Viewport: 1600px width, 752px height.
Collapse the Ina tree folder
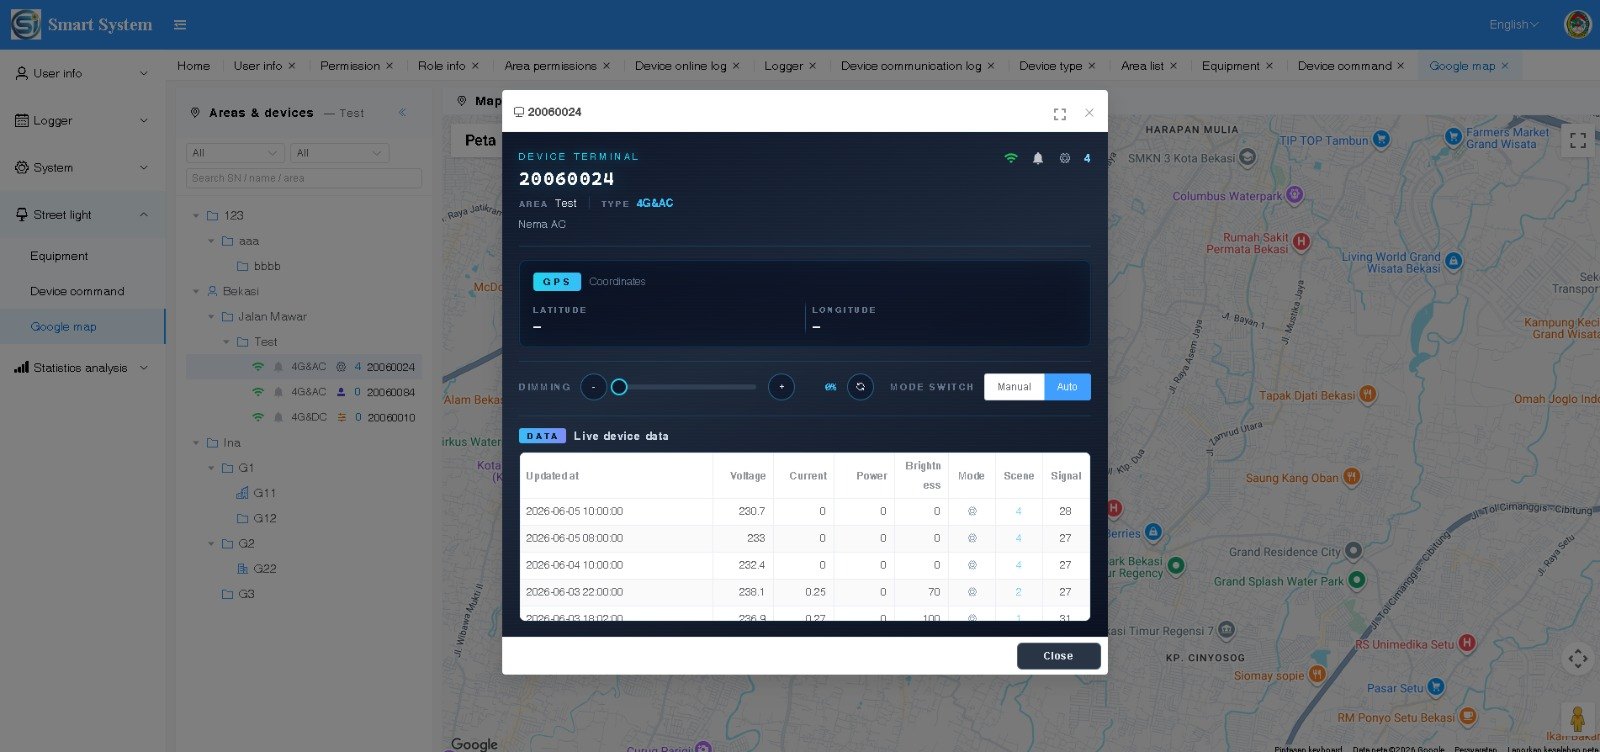(196, 442)
